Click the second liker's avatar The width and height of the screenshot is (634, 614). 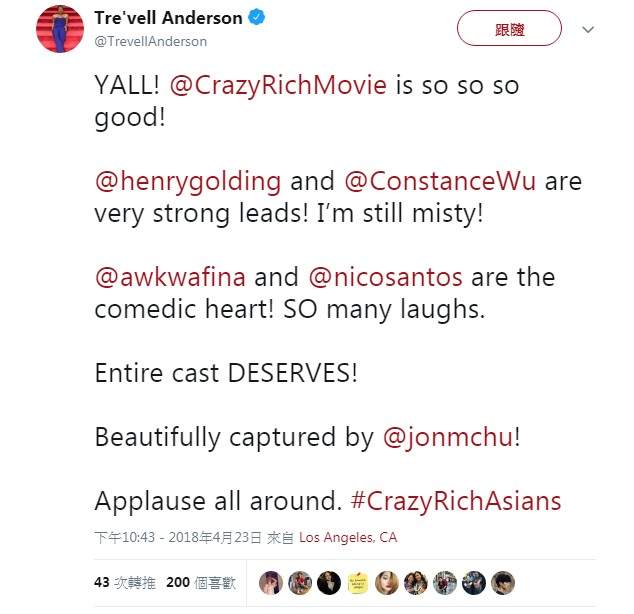click(x=298, y=582)
